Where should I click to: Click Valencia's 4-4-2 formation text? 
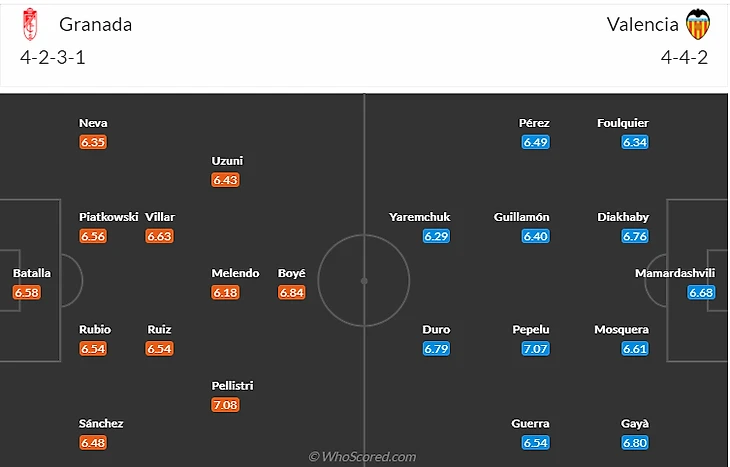pyautogui.click(x=684, y=57)
